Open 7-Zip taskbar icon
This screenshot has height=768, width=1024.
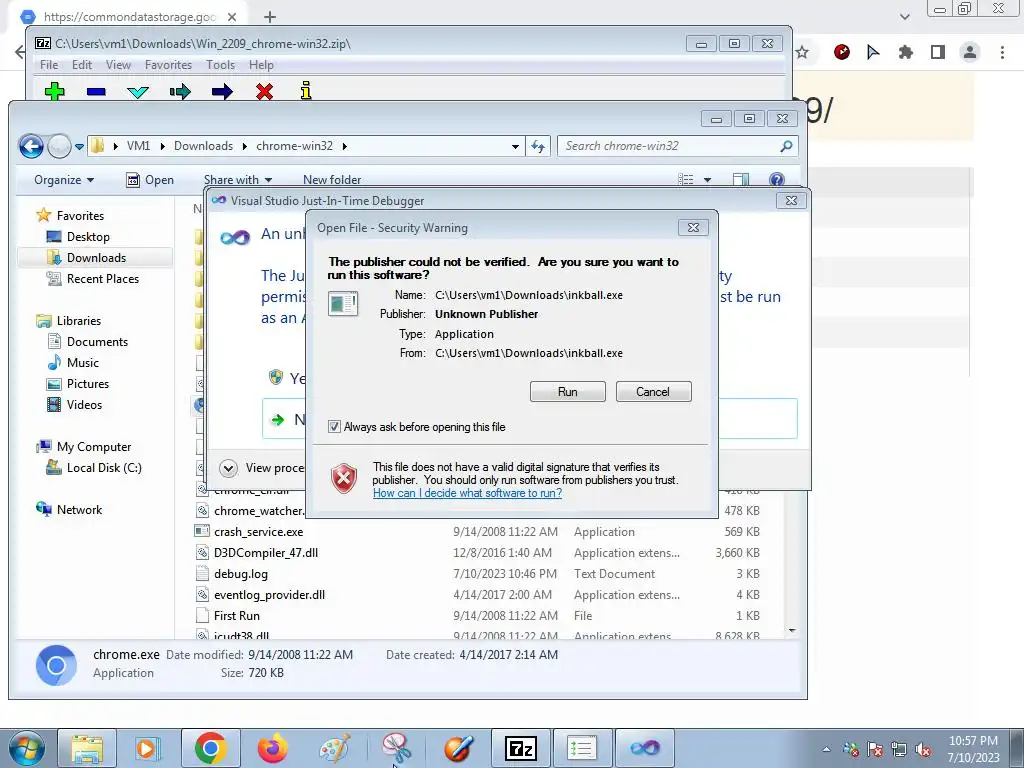pyautogui.click(x=520, y=748)
